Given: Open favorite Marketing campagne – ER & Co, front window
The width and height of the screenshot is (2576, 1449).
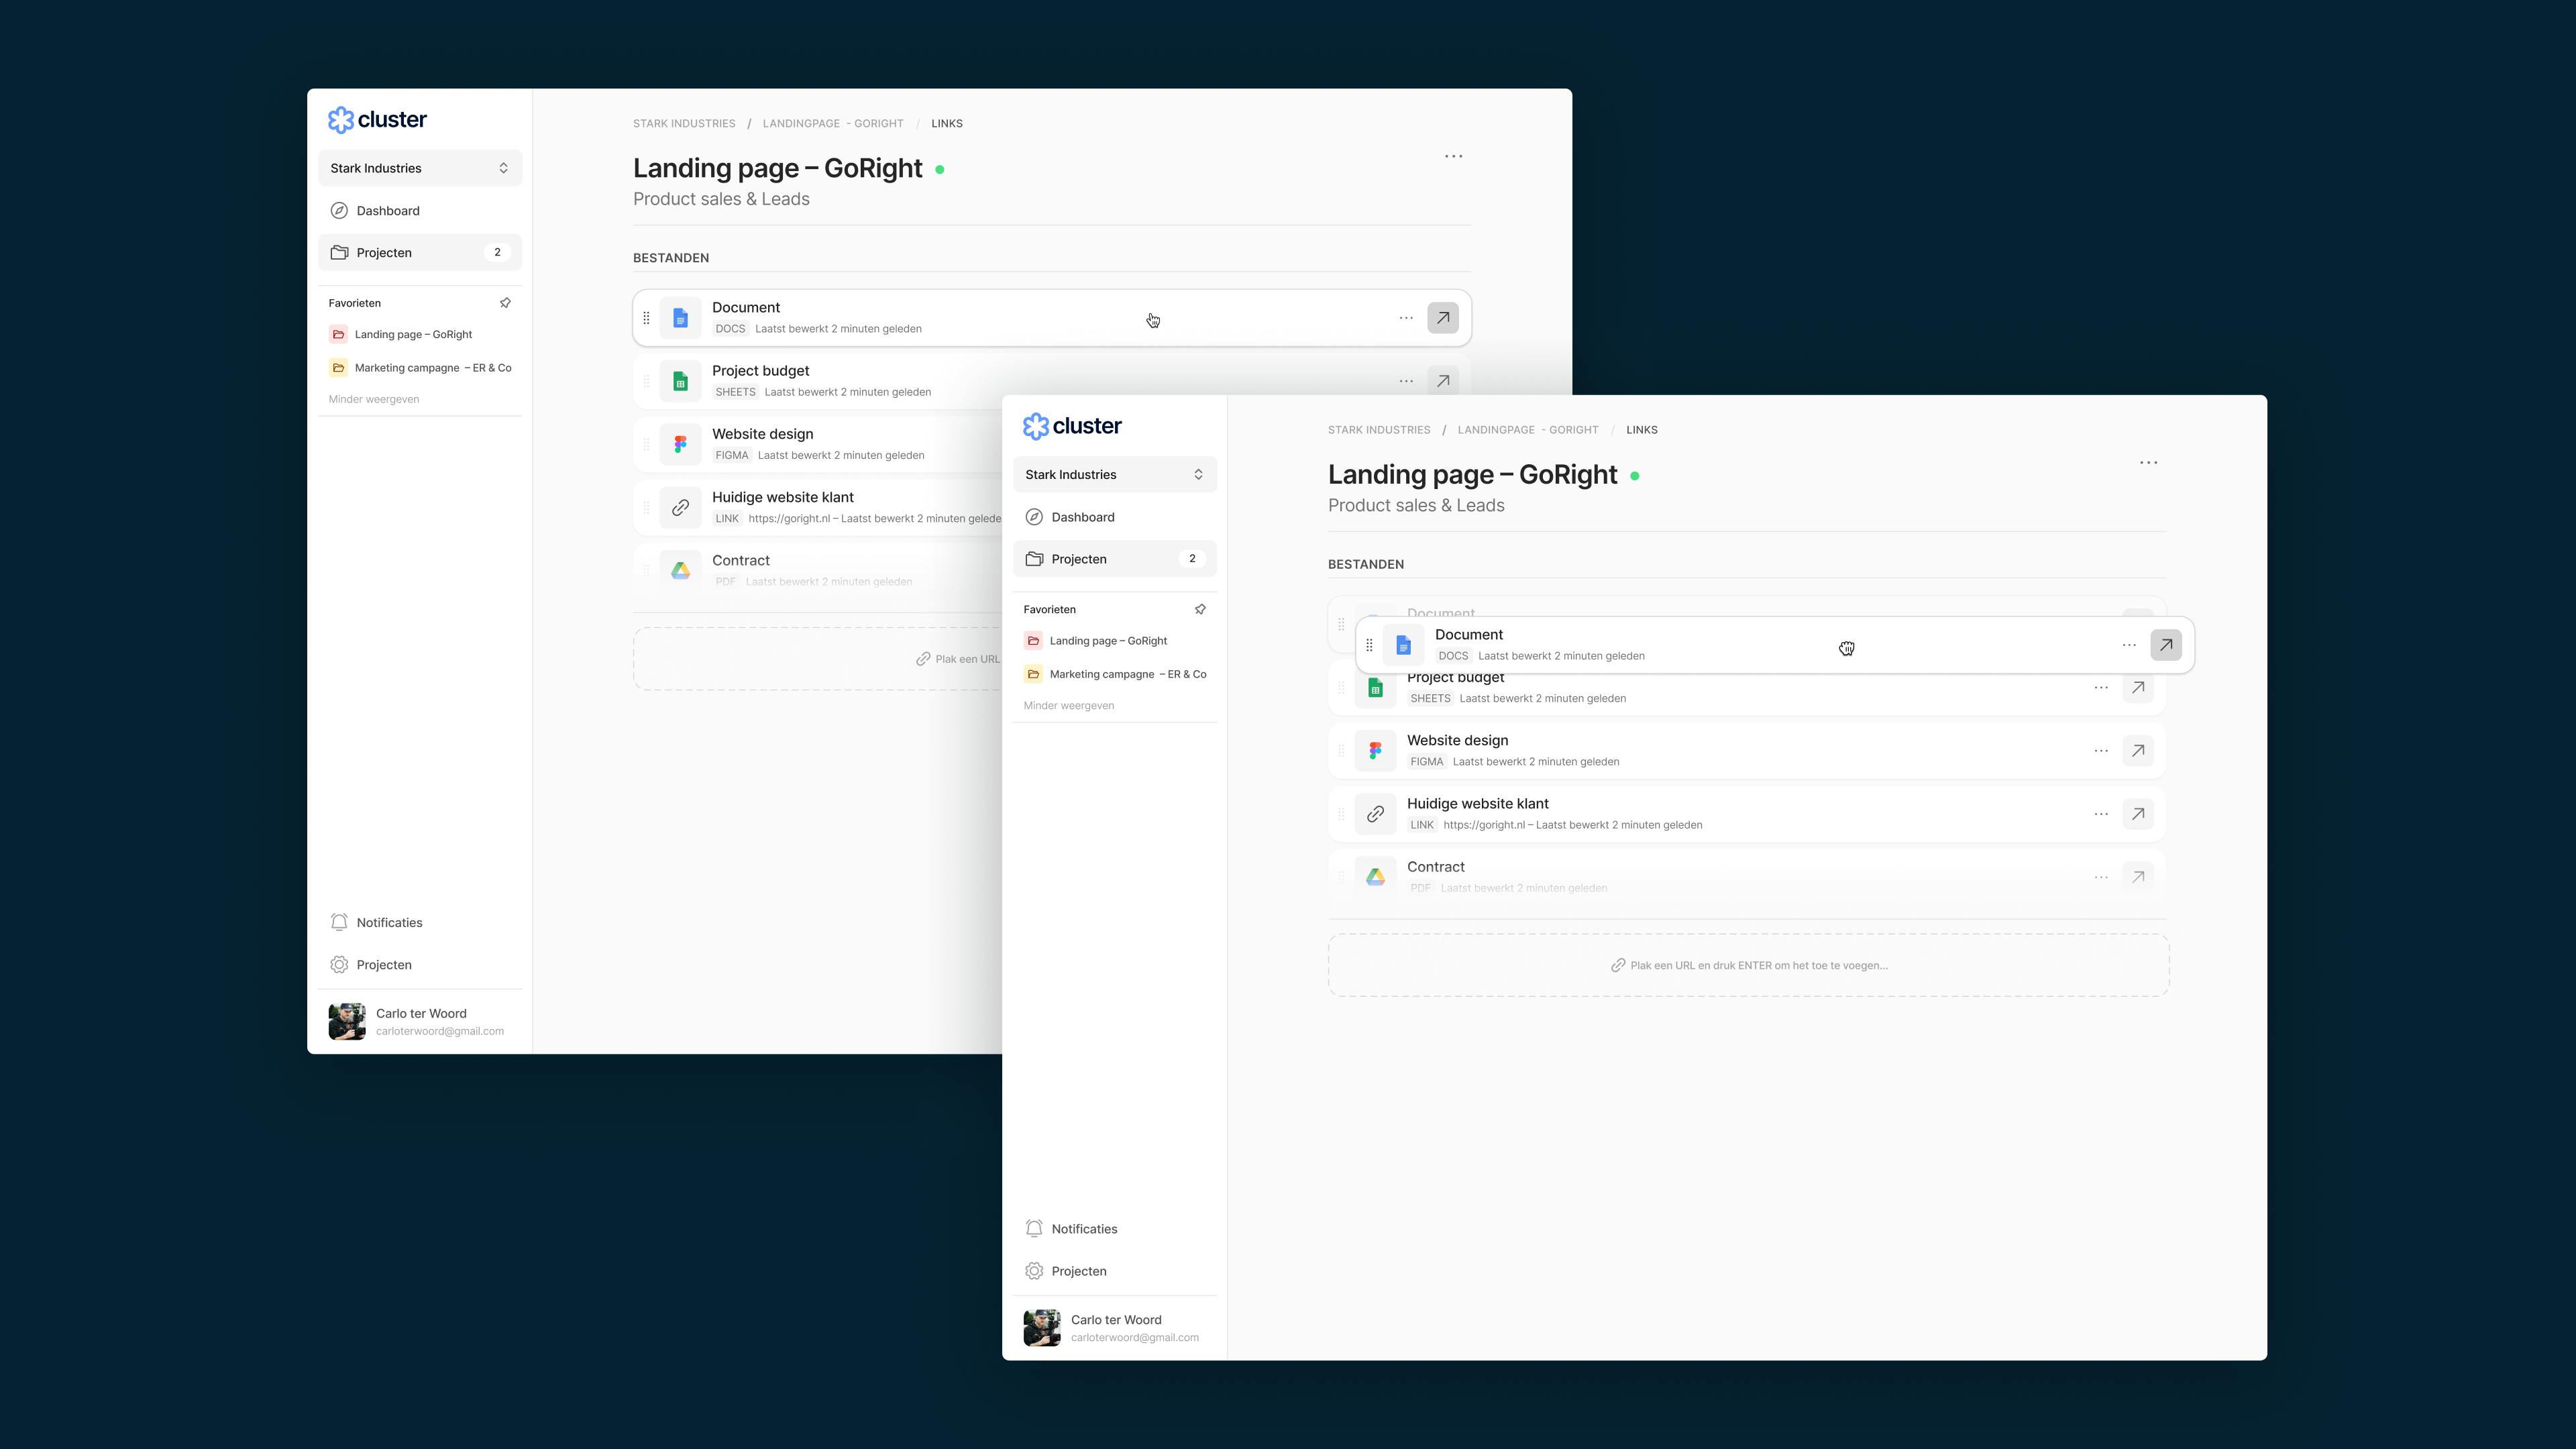Looking at the screenshot, I should coord(1115,674).
